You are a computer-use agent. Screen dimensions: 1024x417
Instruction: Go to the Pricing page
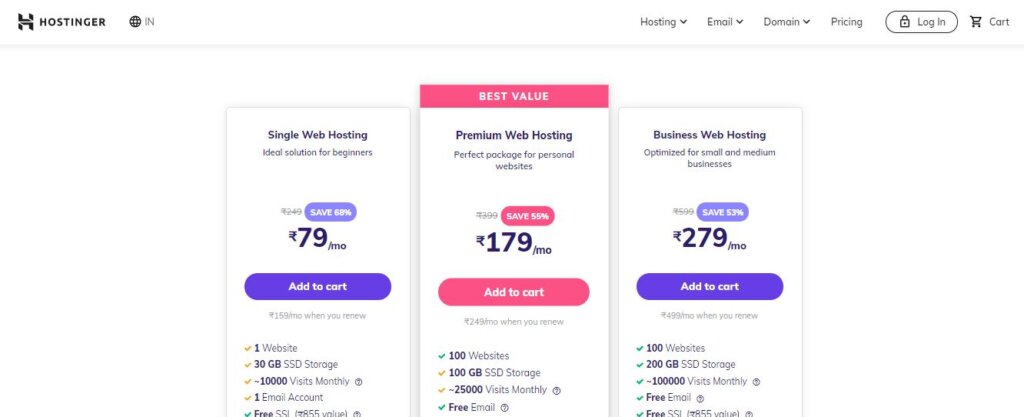(x=846, y=22)
